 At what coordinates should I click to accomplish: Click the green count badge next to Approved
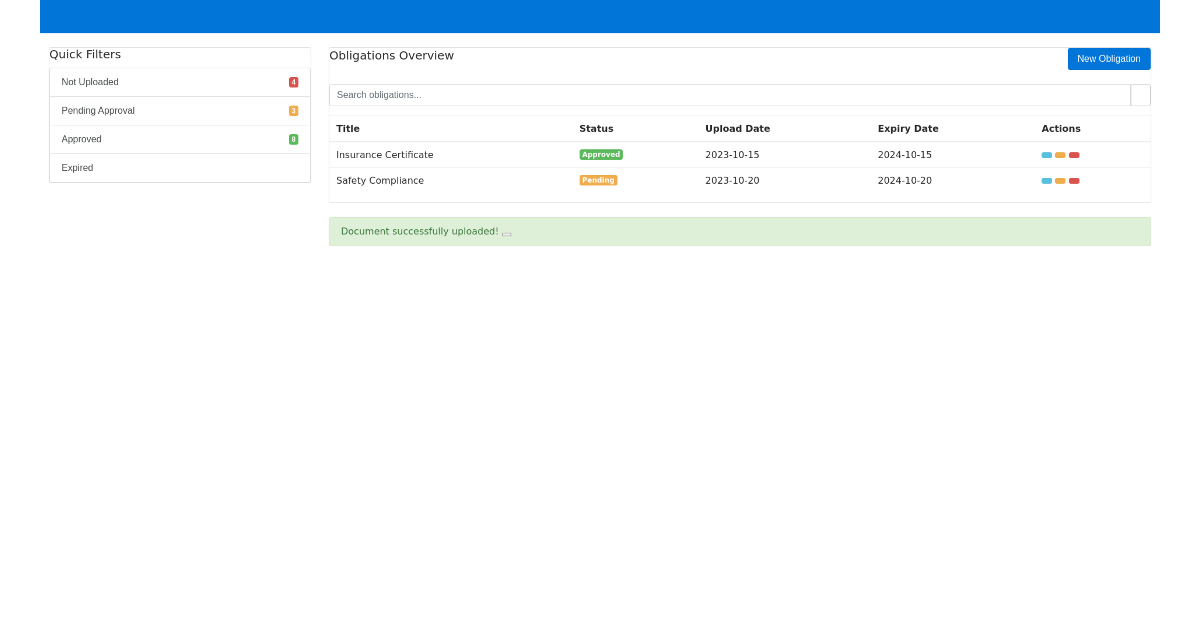pyautogui.click(x=294, y=139)
